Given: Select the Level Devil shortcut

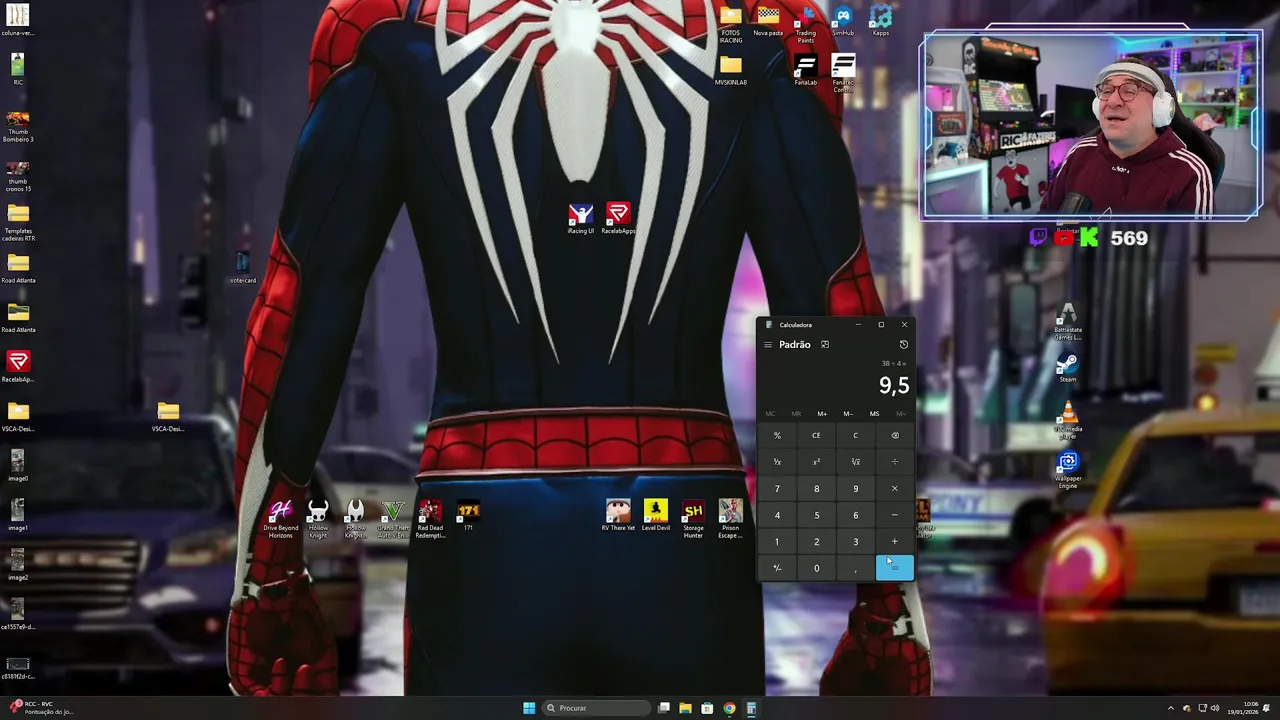Looking at the screenshot, I should point(655,517).
